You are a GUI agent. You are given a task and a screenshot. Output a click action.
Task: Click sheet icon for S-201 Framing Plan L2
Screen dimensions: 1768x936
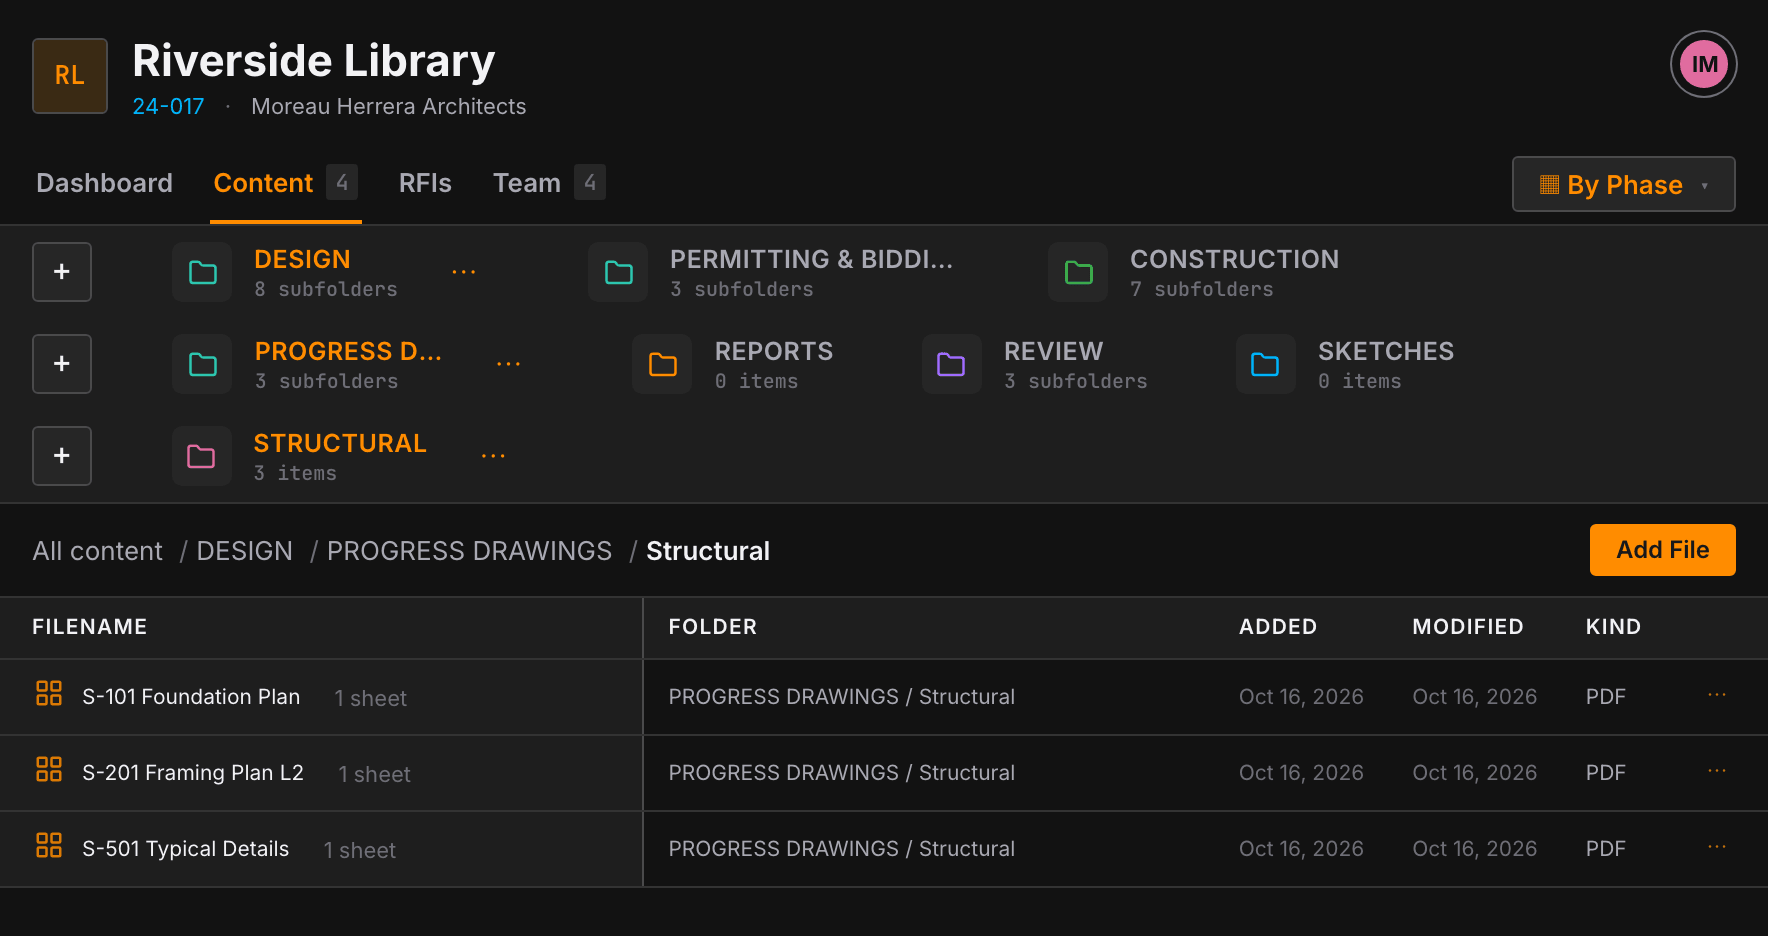49,769
